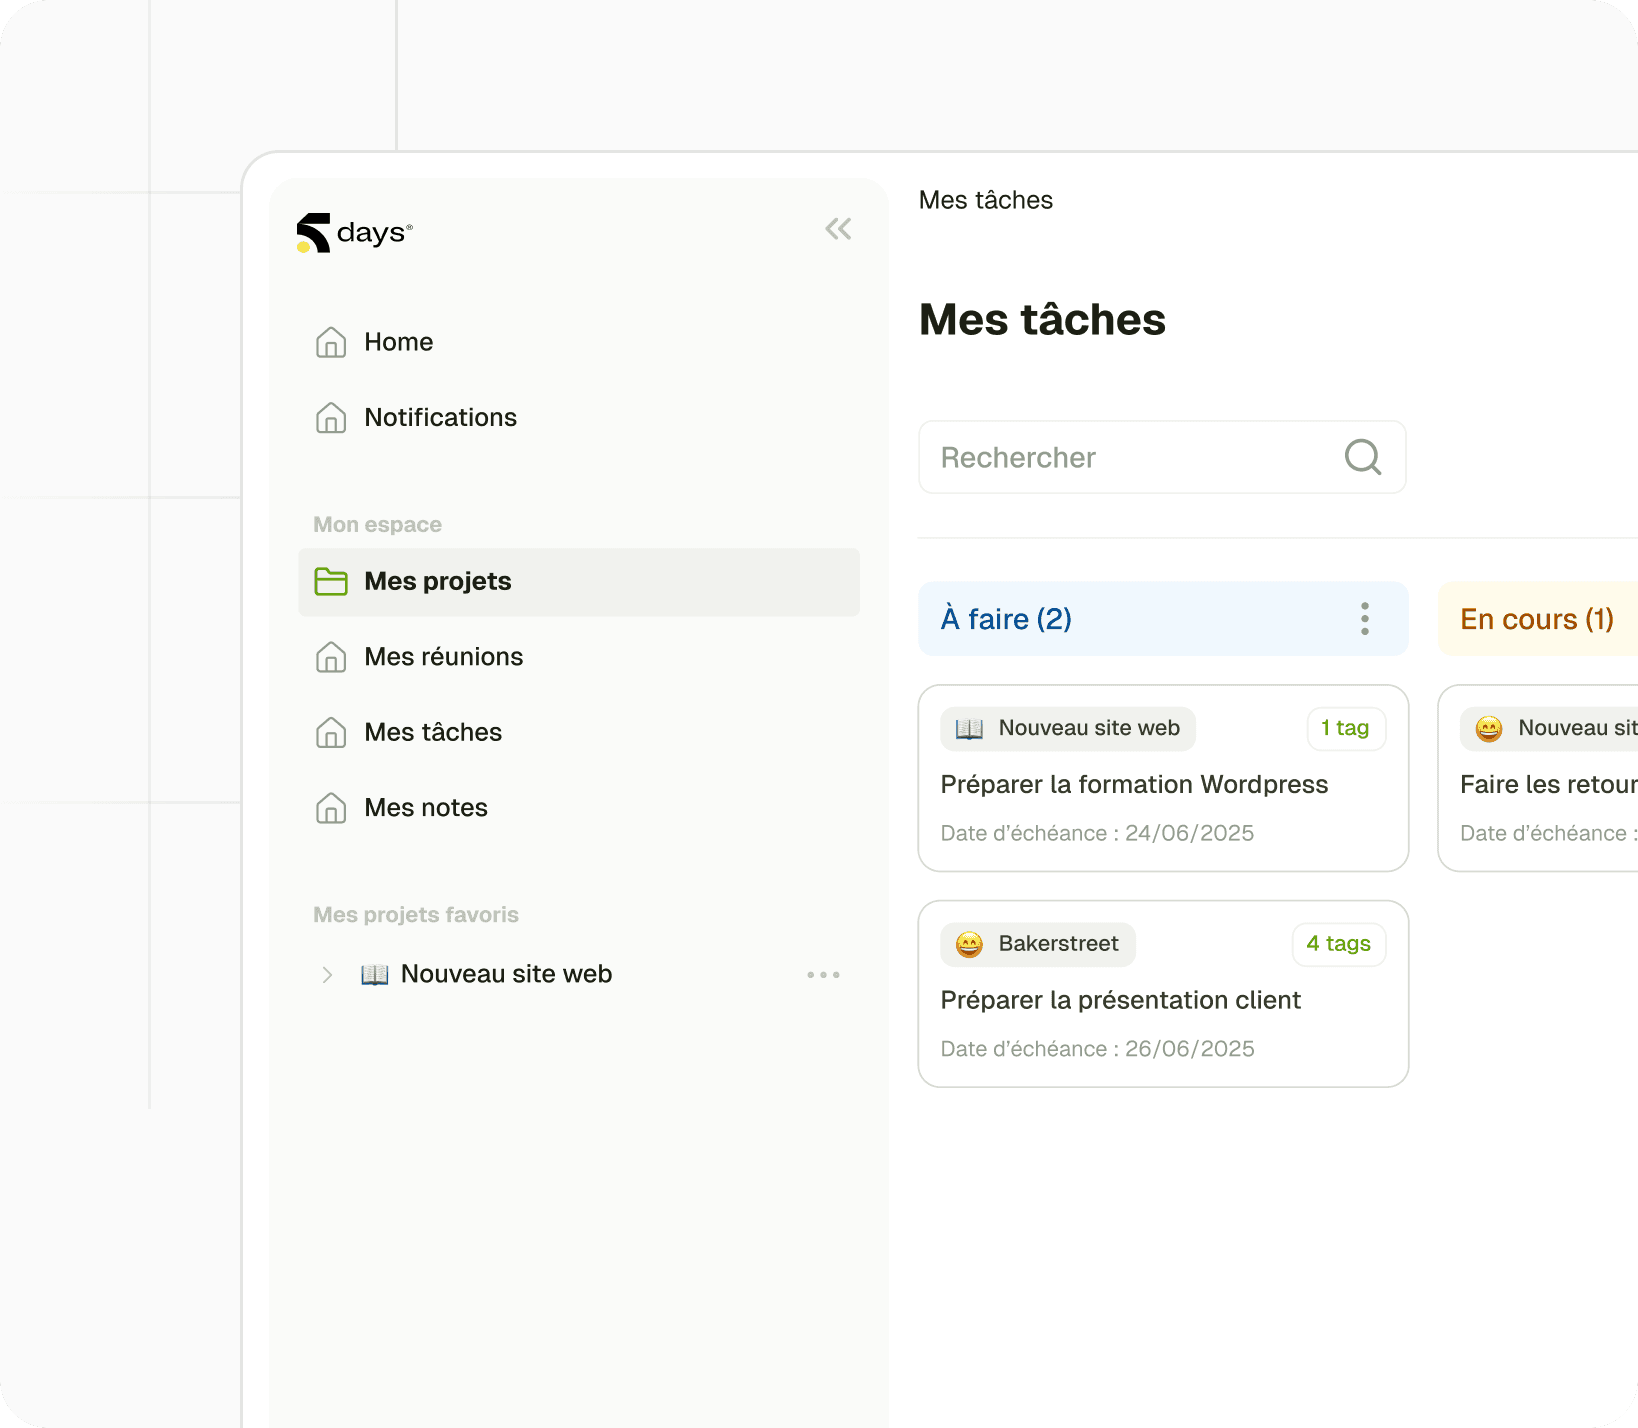The image size is (1638, 1428).
Task: Open Mes réunions from Mon espace
Action: [443, 657]
